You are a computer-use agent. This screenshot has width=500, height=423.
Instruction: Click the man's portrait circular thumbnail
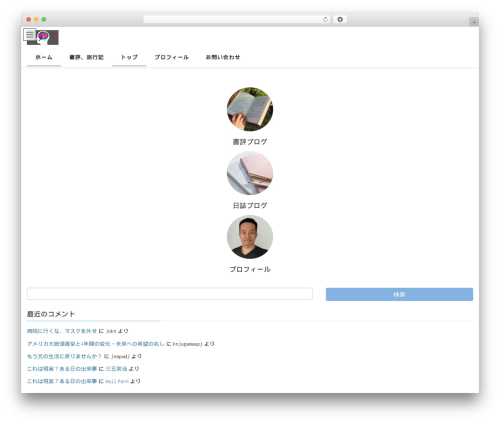point(250,237)
